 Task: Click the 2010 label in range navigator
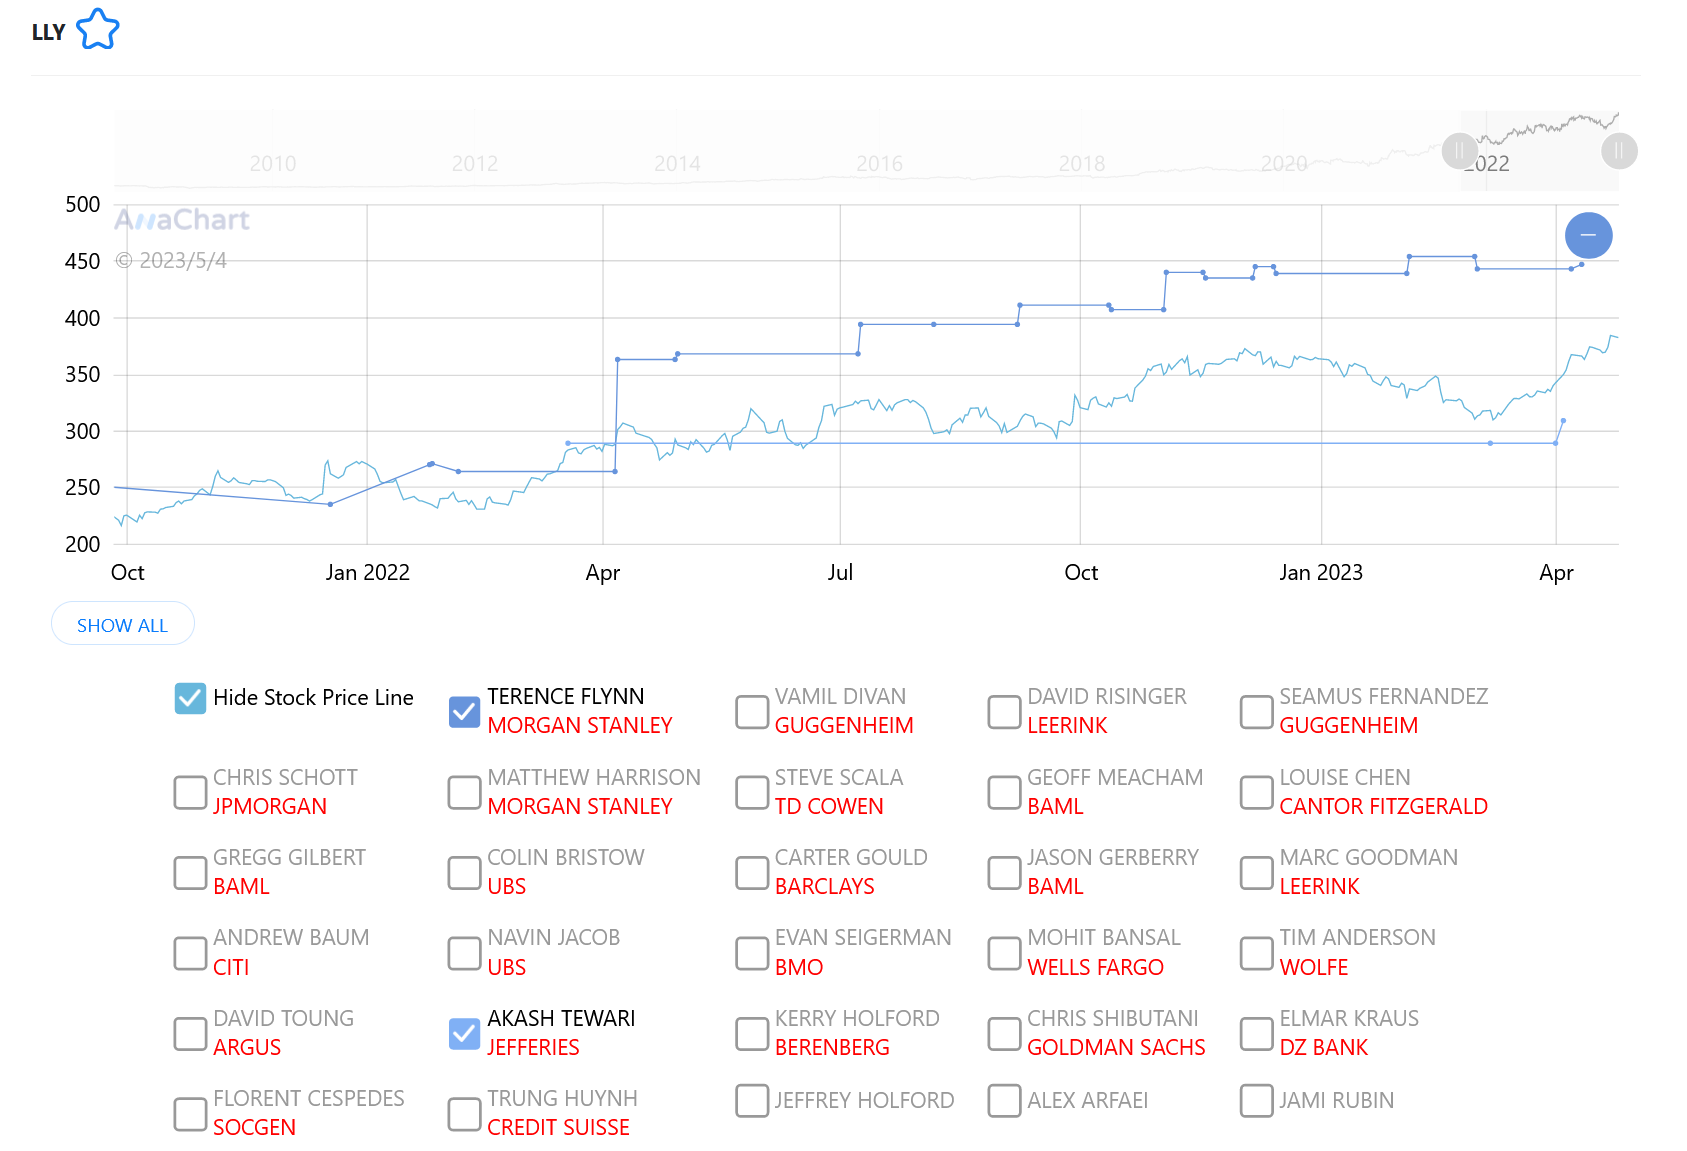[x=273, y=163]
